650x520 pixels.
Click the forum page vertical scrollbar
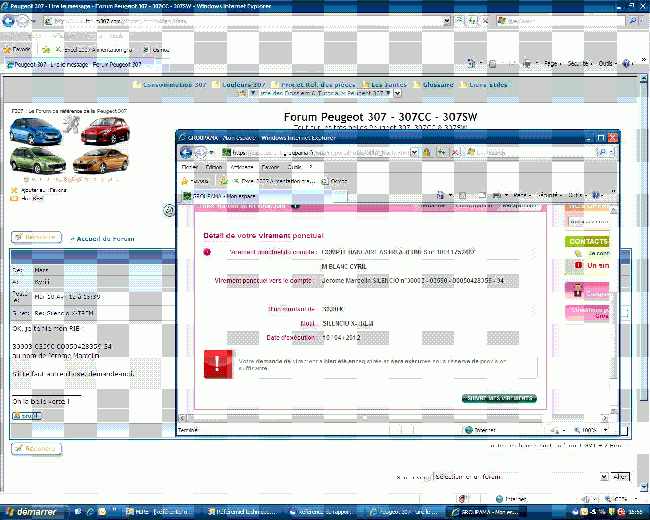[x=643, y=282]
